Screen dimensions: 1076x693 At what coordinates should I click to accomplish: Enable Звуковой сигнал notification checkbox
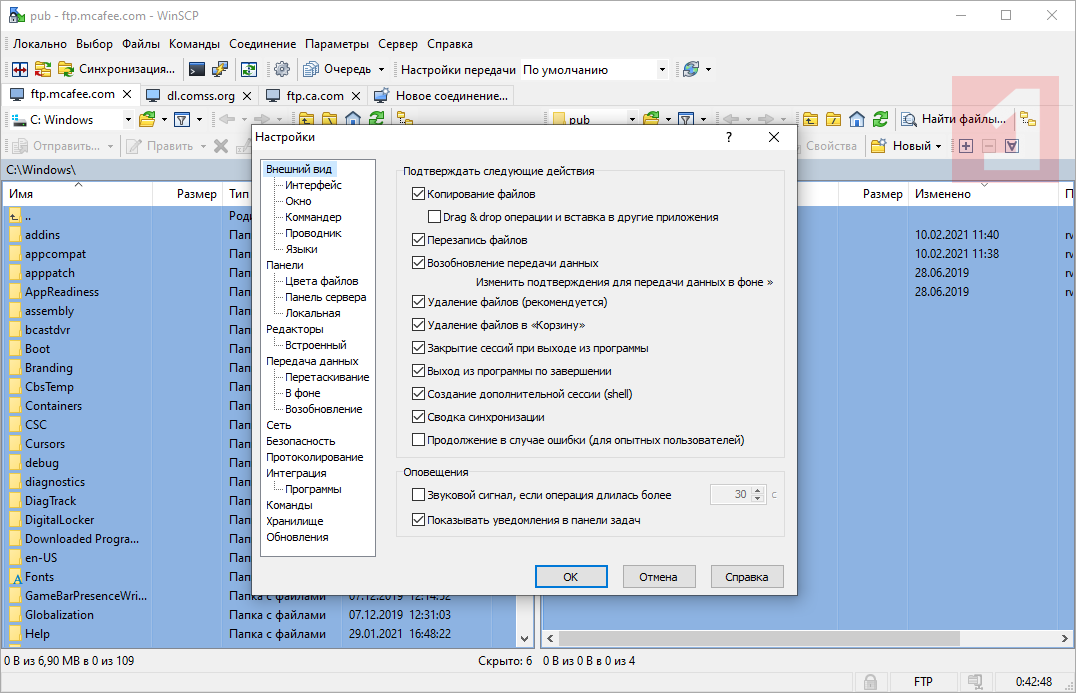[419, 495]
